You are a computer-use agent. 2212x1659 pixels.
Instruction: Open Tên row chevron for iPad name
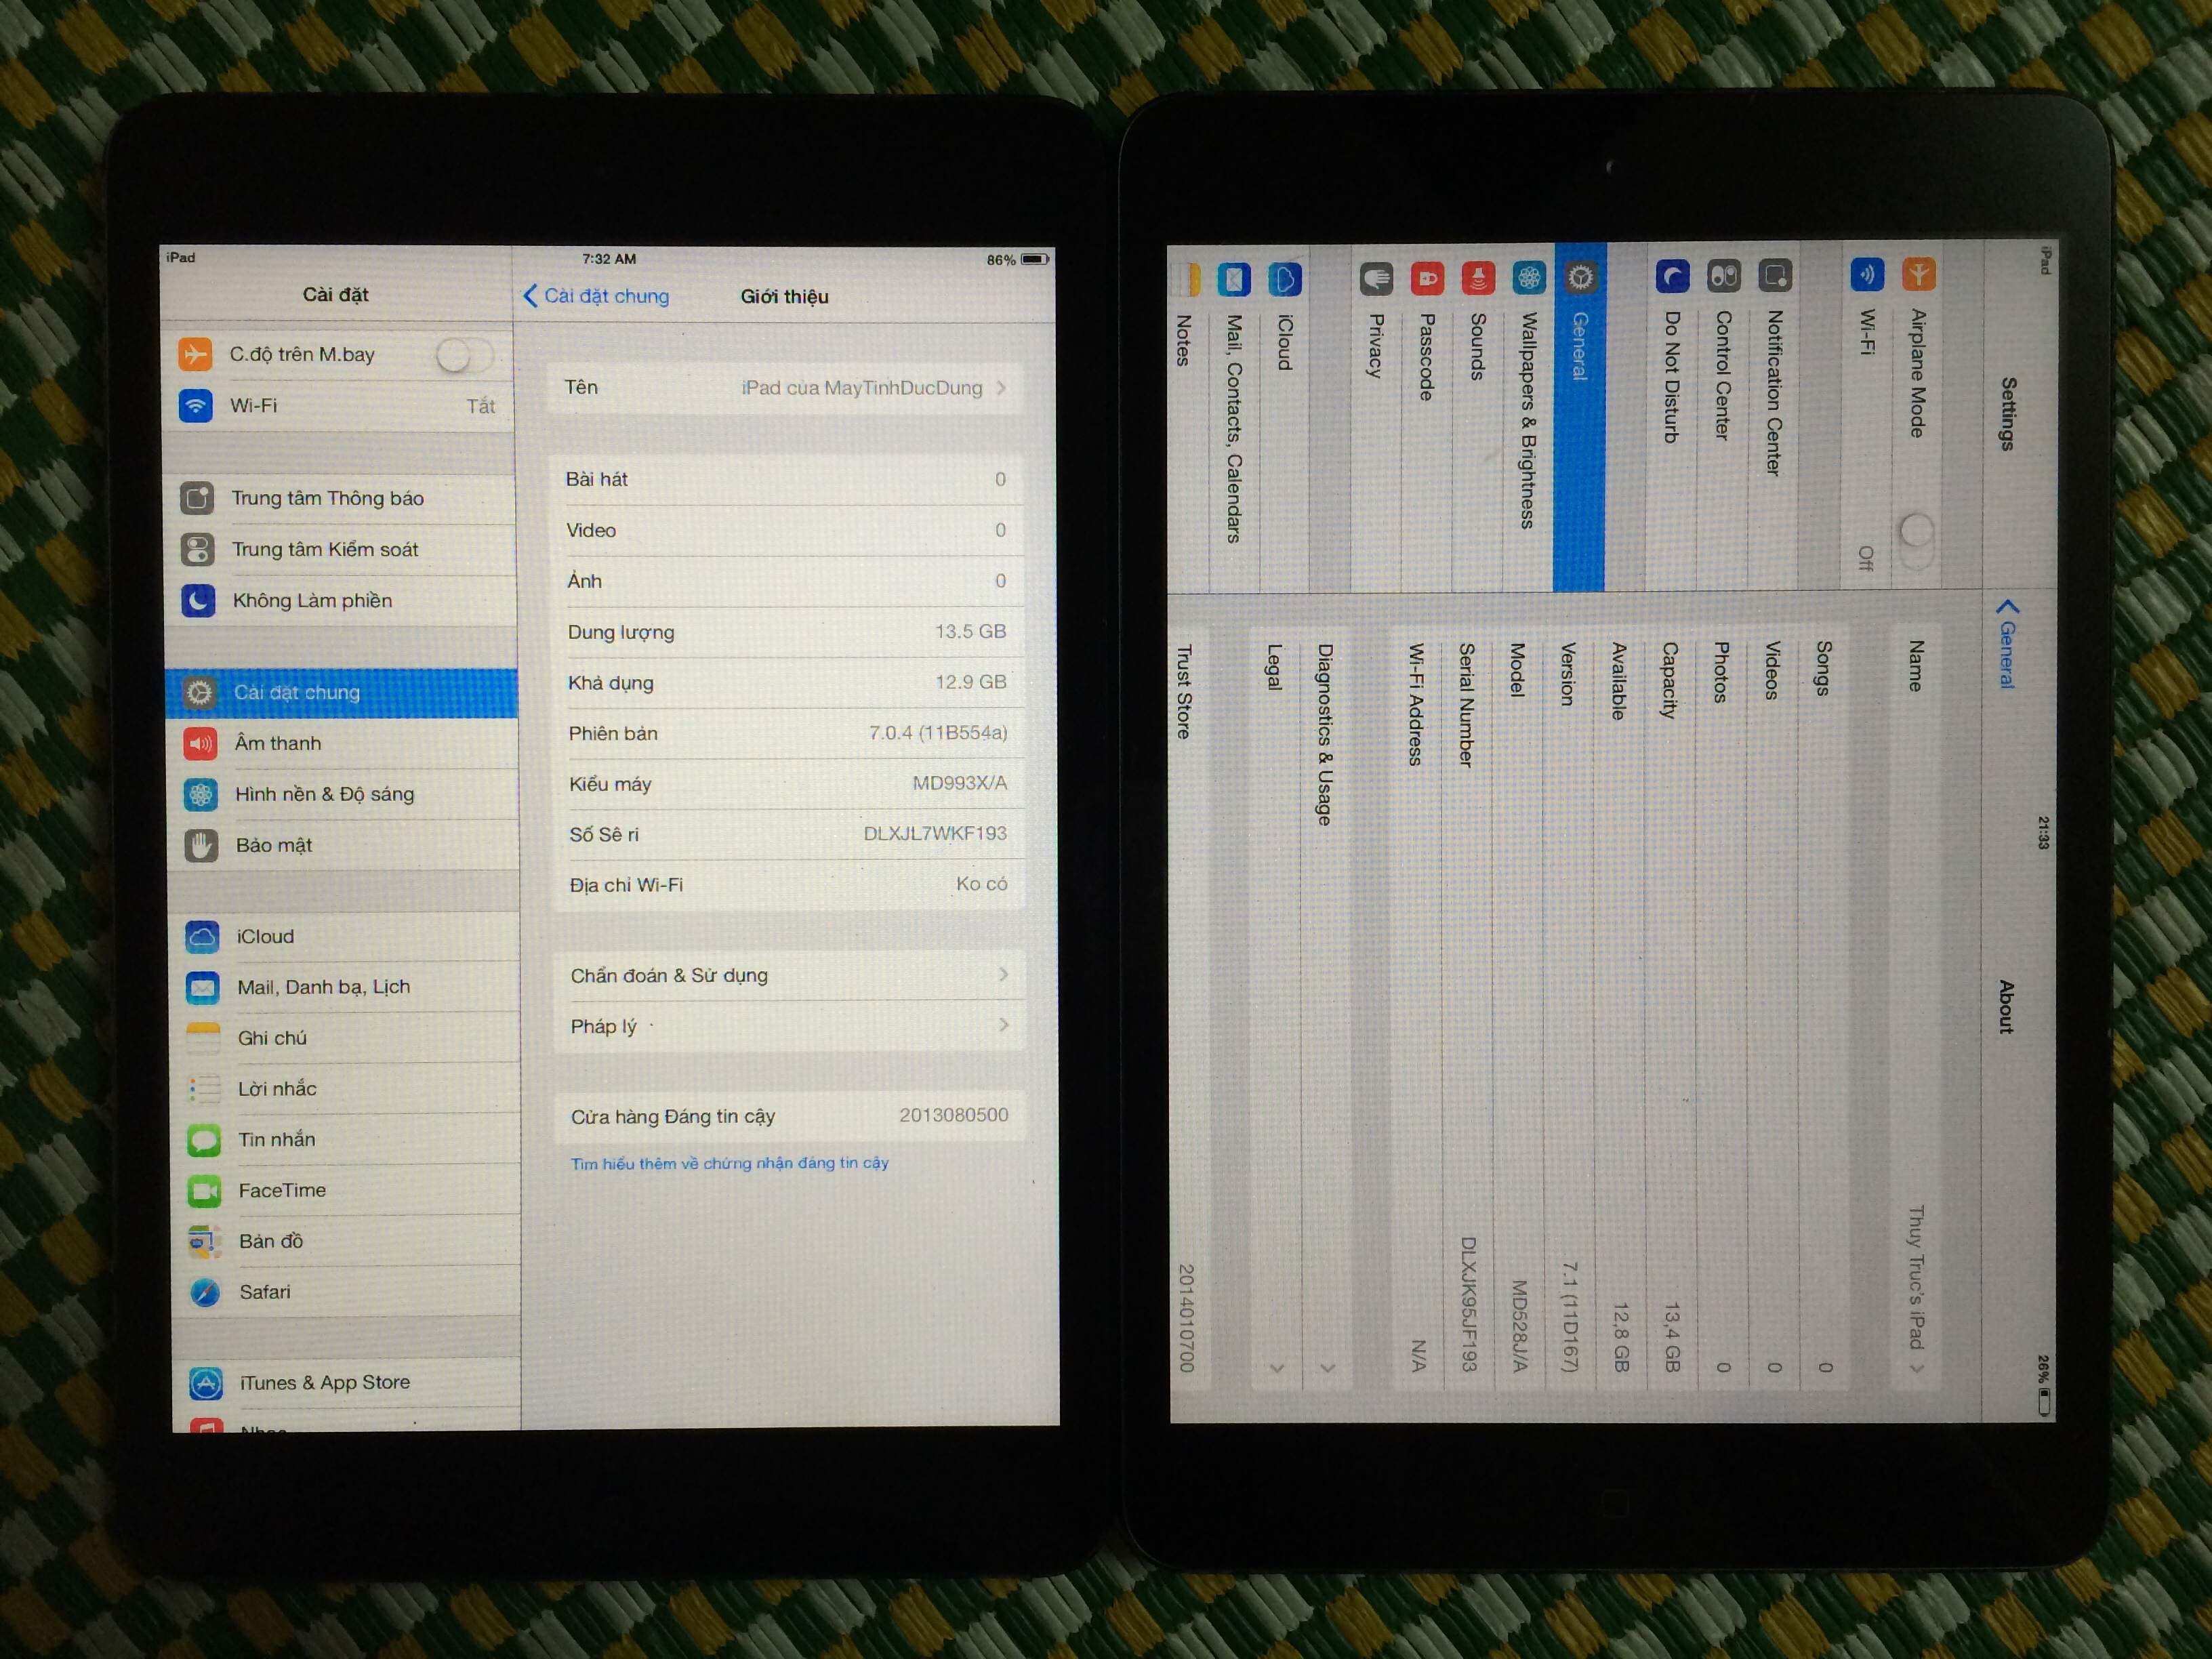point(1001,388)
